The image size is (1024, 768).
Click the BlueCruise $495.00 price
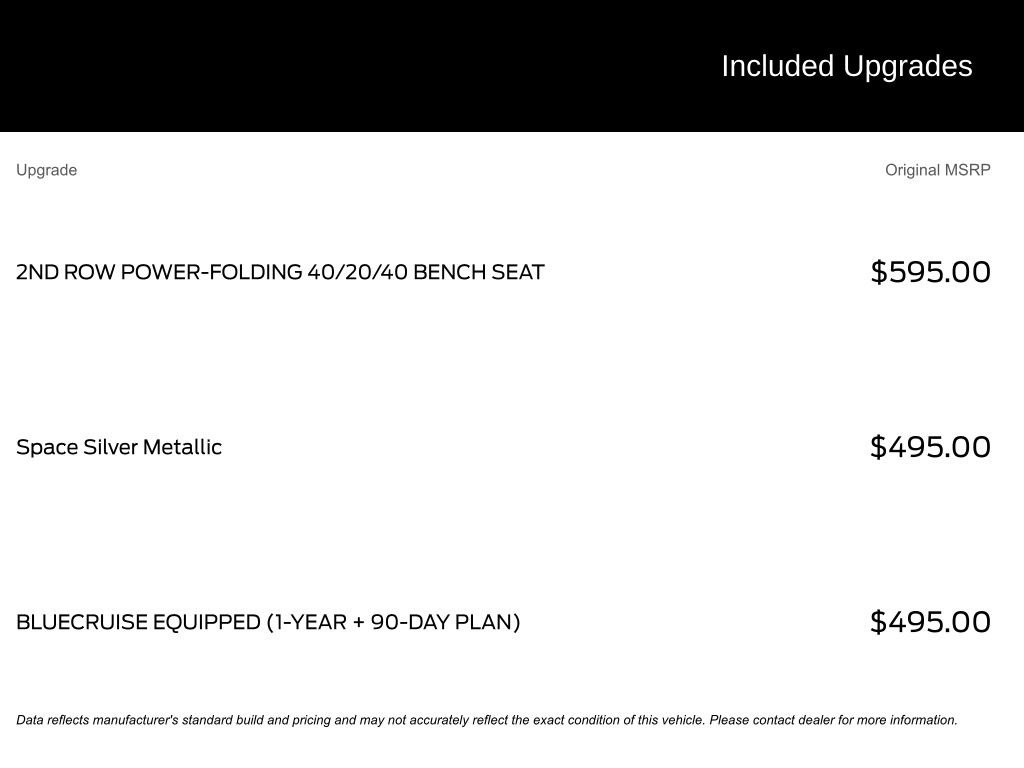tap(931, 622)
